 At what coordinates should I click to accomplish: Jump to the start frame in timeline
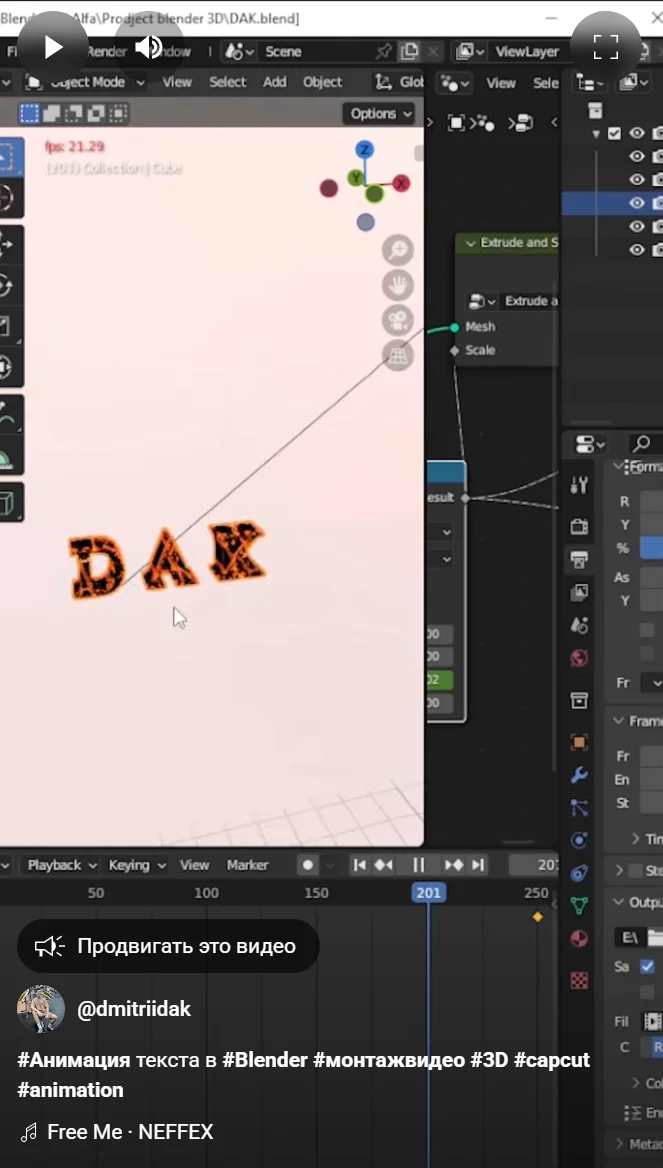[x=360, y=865]
